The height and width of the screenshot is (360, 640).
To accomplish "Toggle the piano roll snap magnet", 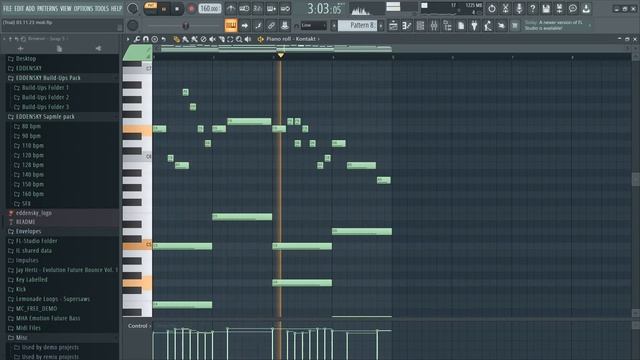I will pyautogui.click(x=146, y=39).
